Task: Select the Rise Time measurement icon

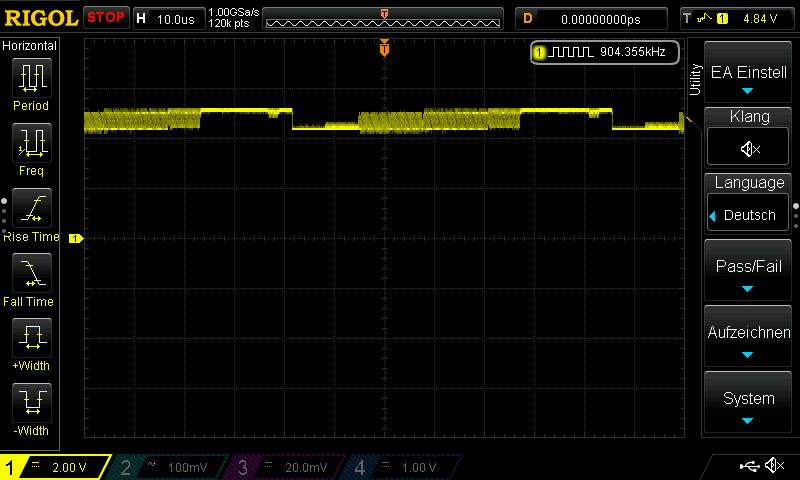Action: (x=32, y=208)
